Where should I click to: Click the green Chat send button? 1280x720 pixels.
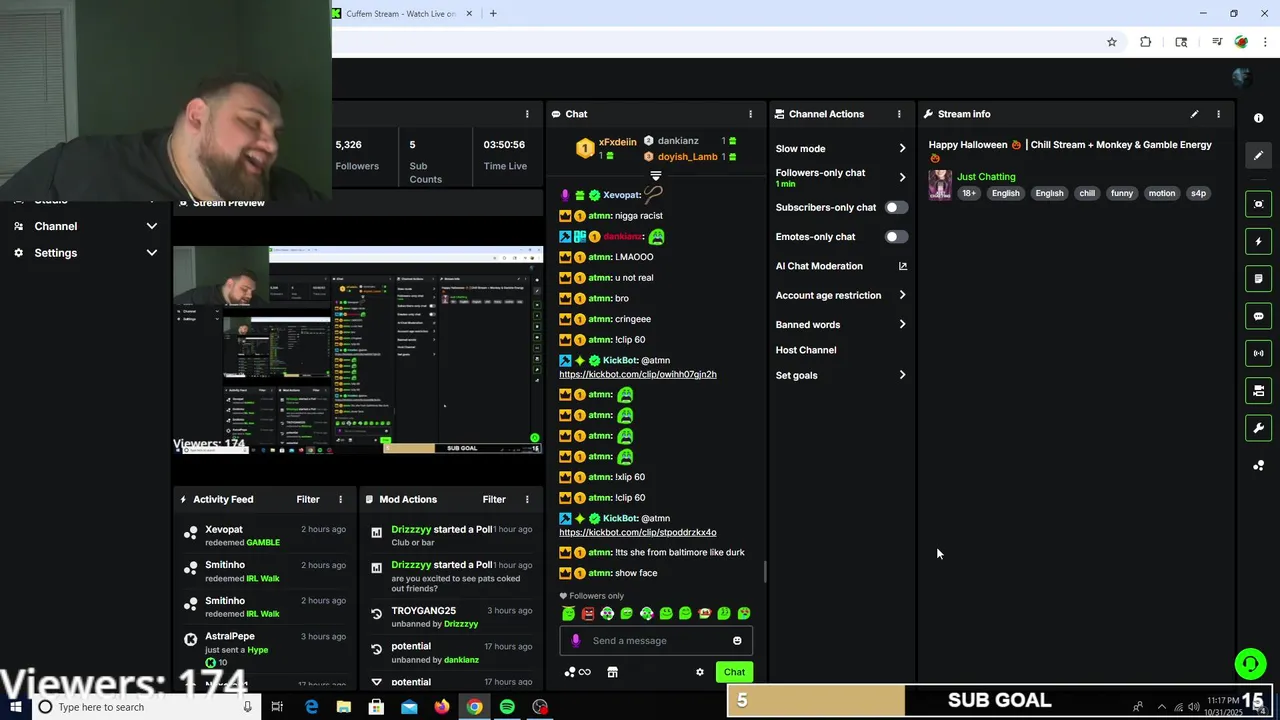point(734,672)
